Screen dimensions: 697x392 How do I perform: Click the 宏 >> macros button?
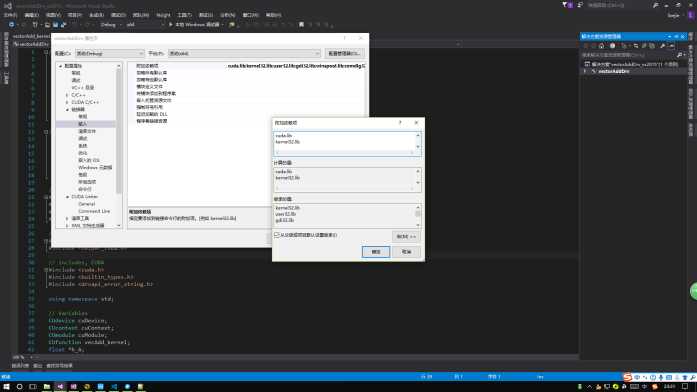point(406,236)
